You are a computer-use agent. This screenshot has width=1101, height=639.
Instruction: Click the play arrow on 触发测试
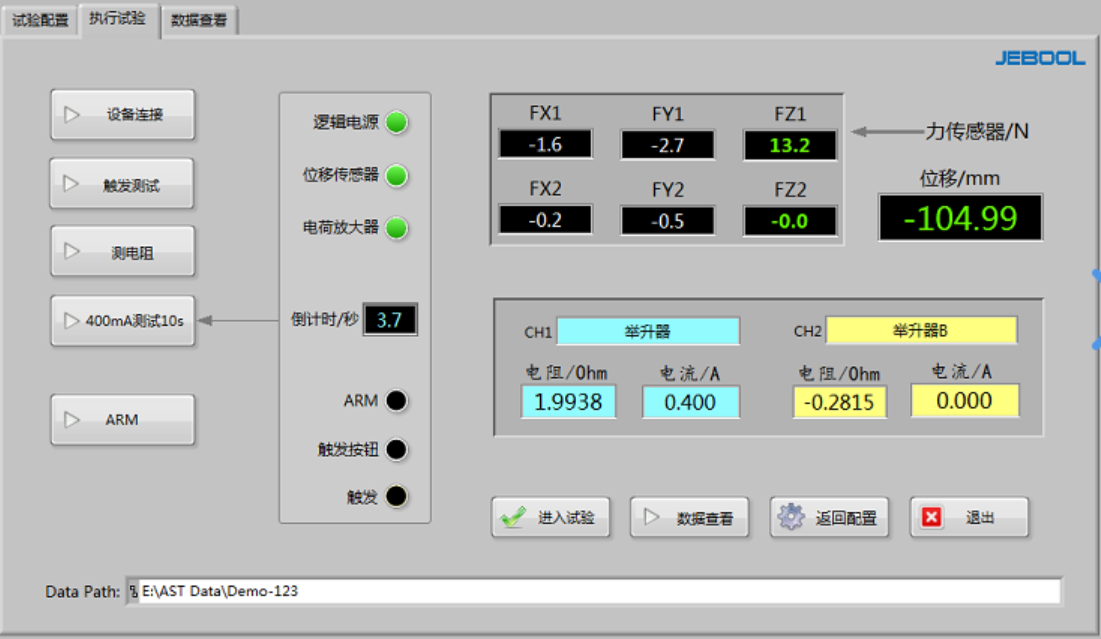[72, 184]
